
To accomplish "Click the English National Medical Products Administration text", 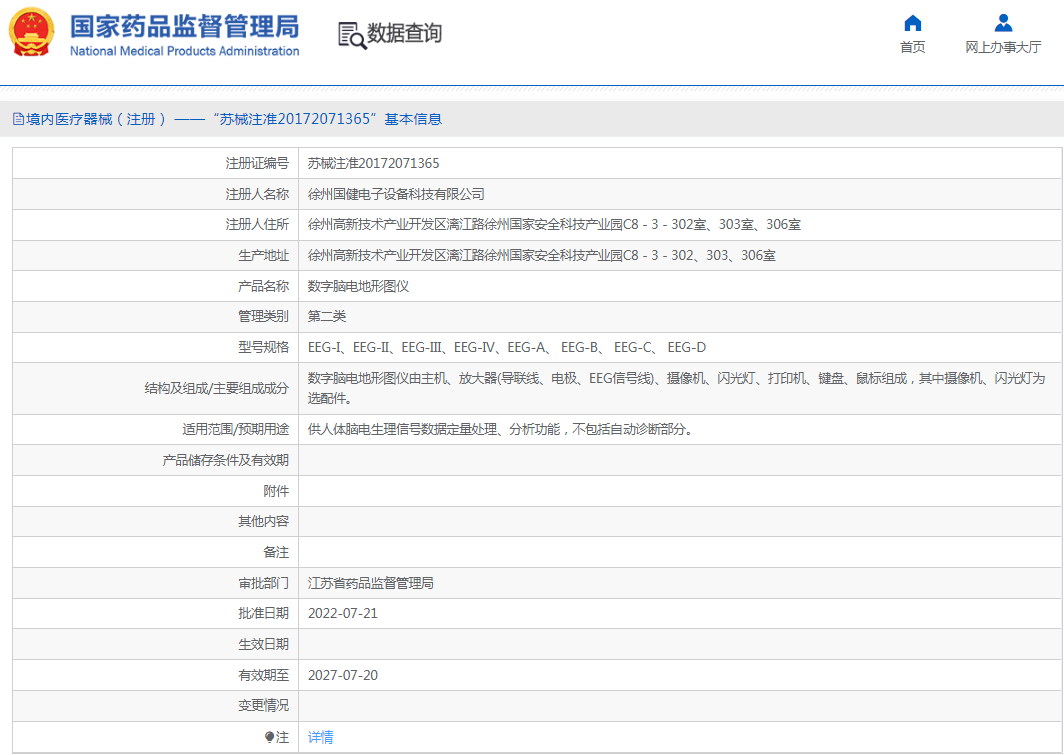I will pos(184,51).
